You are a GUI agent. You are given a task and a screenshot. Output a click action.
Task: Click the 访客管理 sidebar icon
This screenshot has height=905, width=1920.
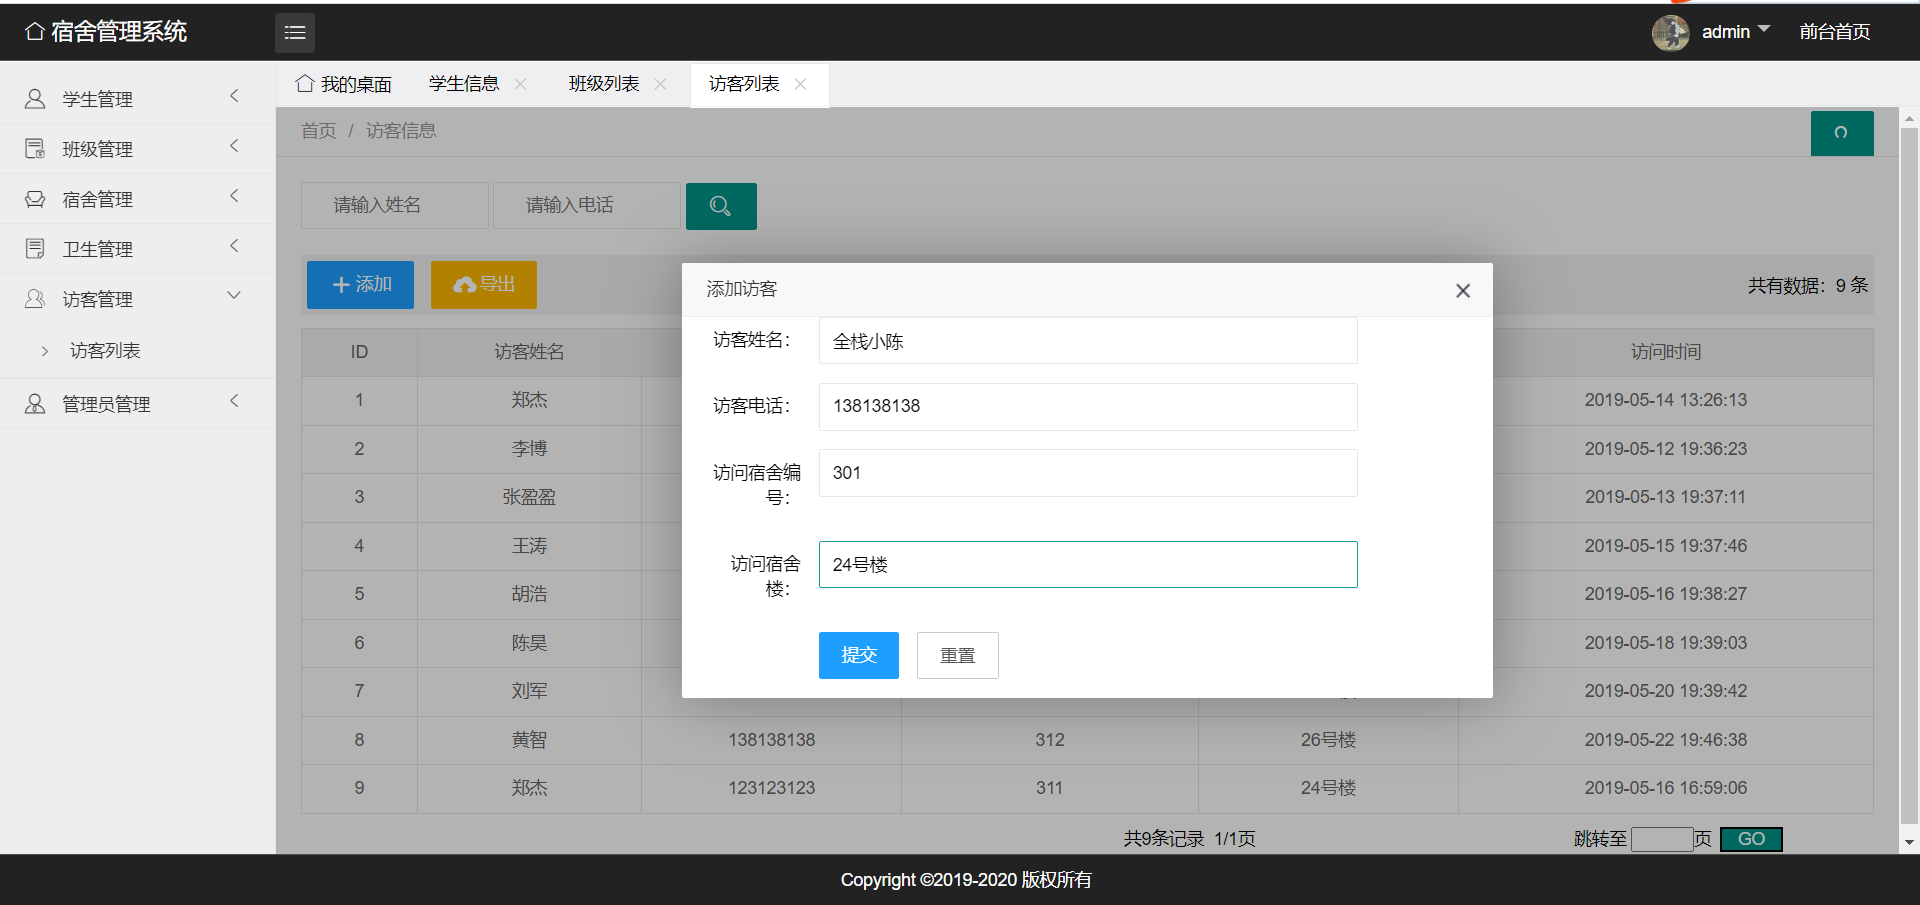click(x=35, y=298)
